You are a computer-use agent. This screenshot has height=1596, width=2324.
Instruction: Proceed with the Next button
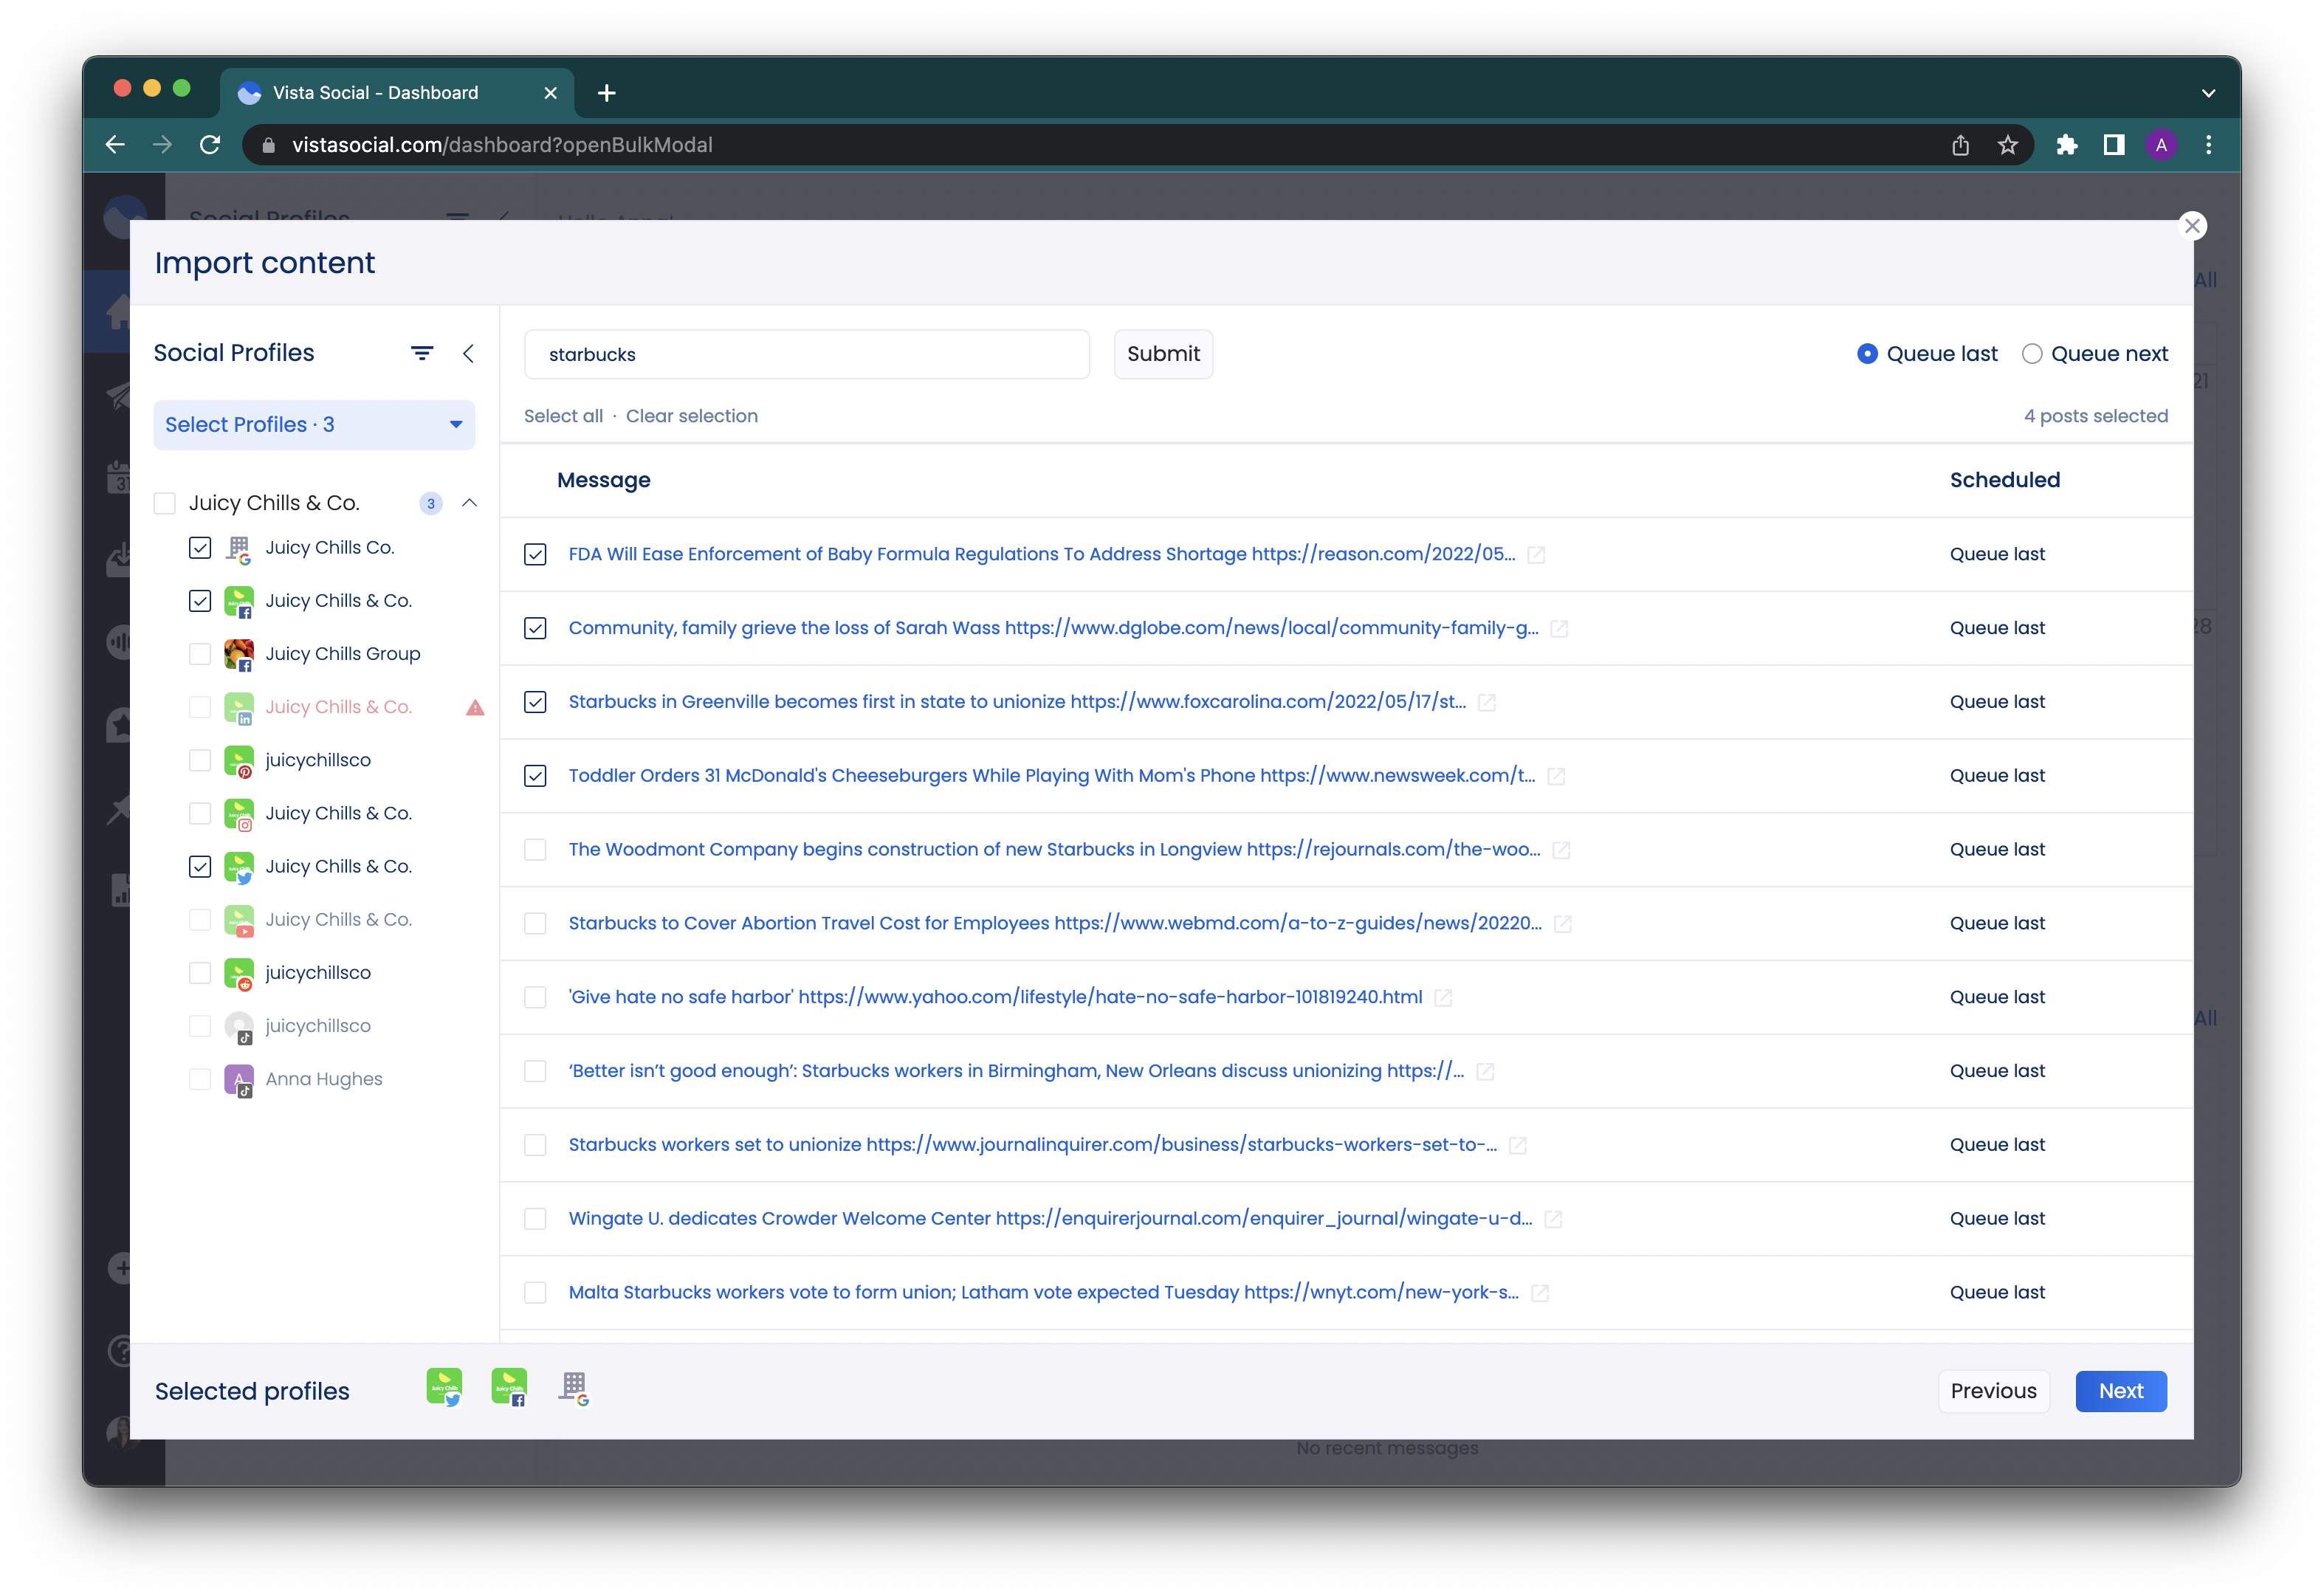(2120, 1392)
